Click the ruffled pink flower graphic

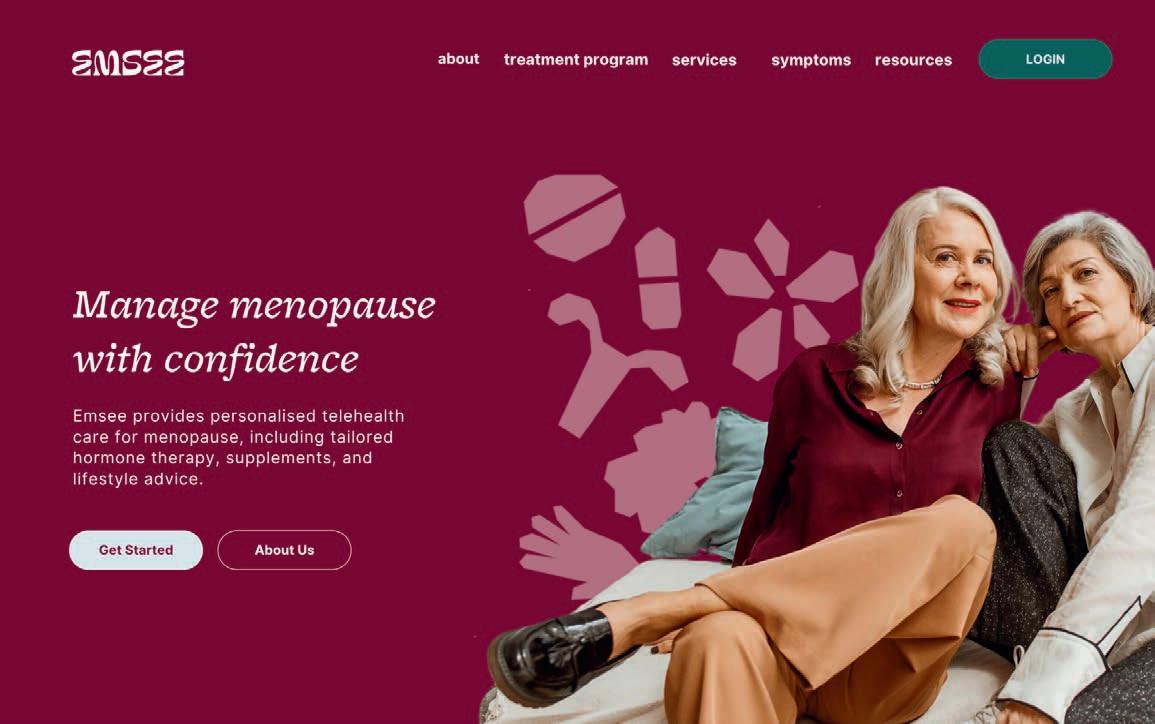[659, 464]
